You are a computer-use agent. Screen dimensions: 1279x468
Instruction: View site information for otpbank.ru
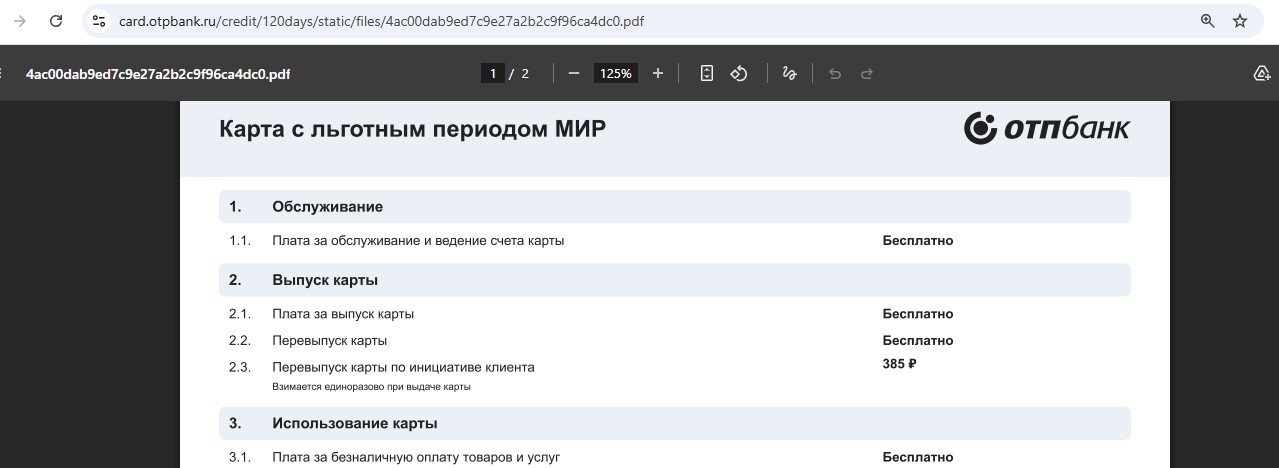(x=99, y=21)
